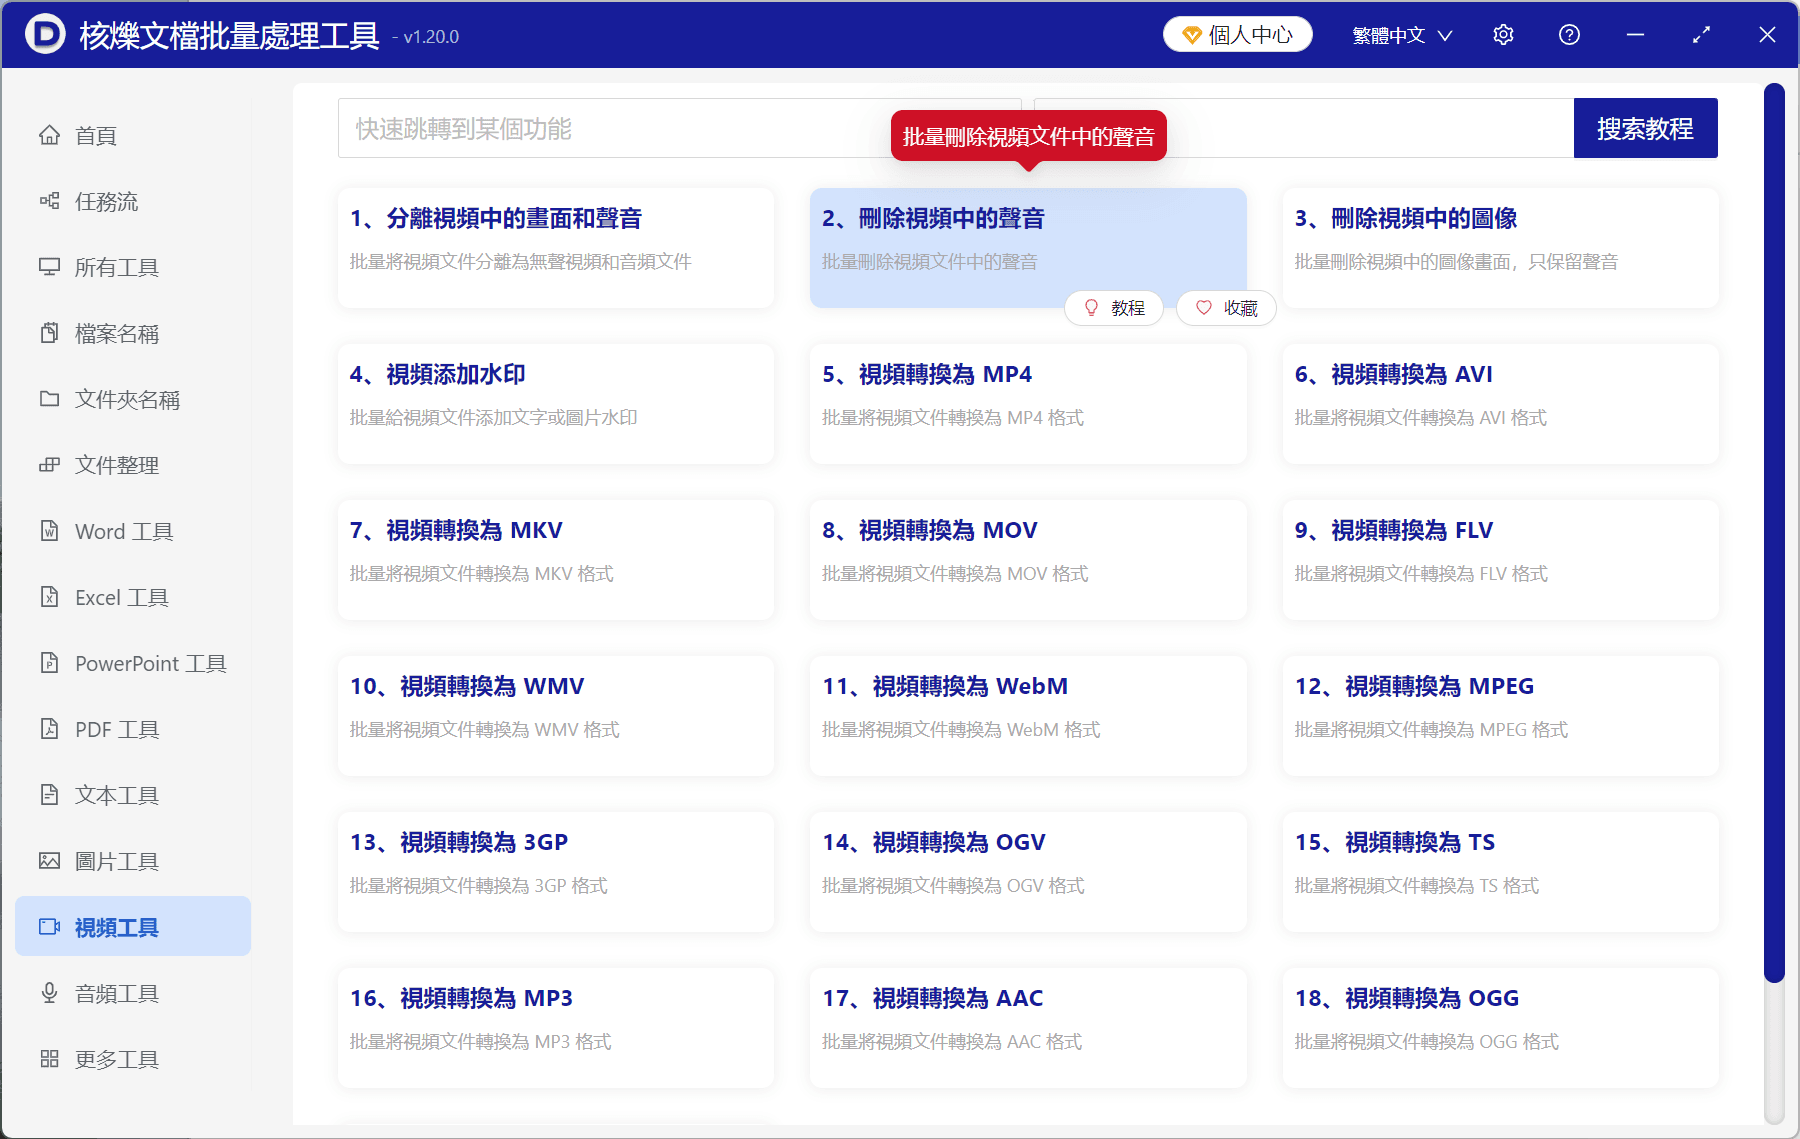Click the grid icon beside 更多工具
The height and width of the screenshot is (1139, 1800).
click(49, 1059)
